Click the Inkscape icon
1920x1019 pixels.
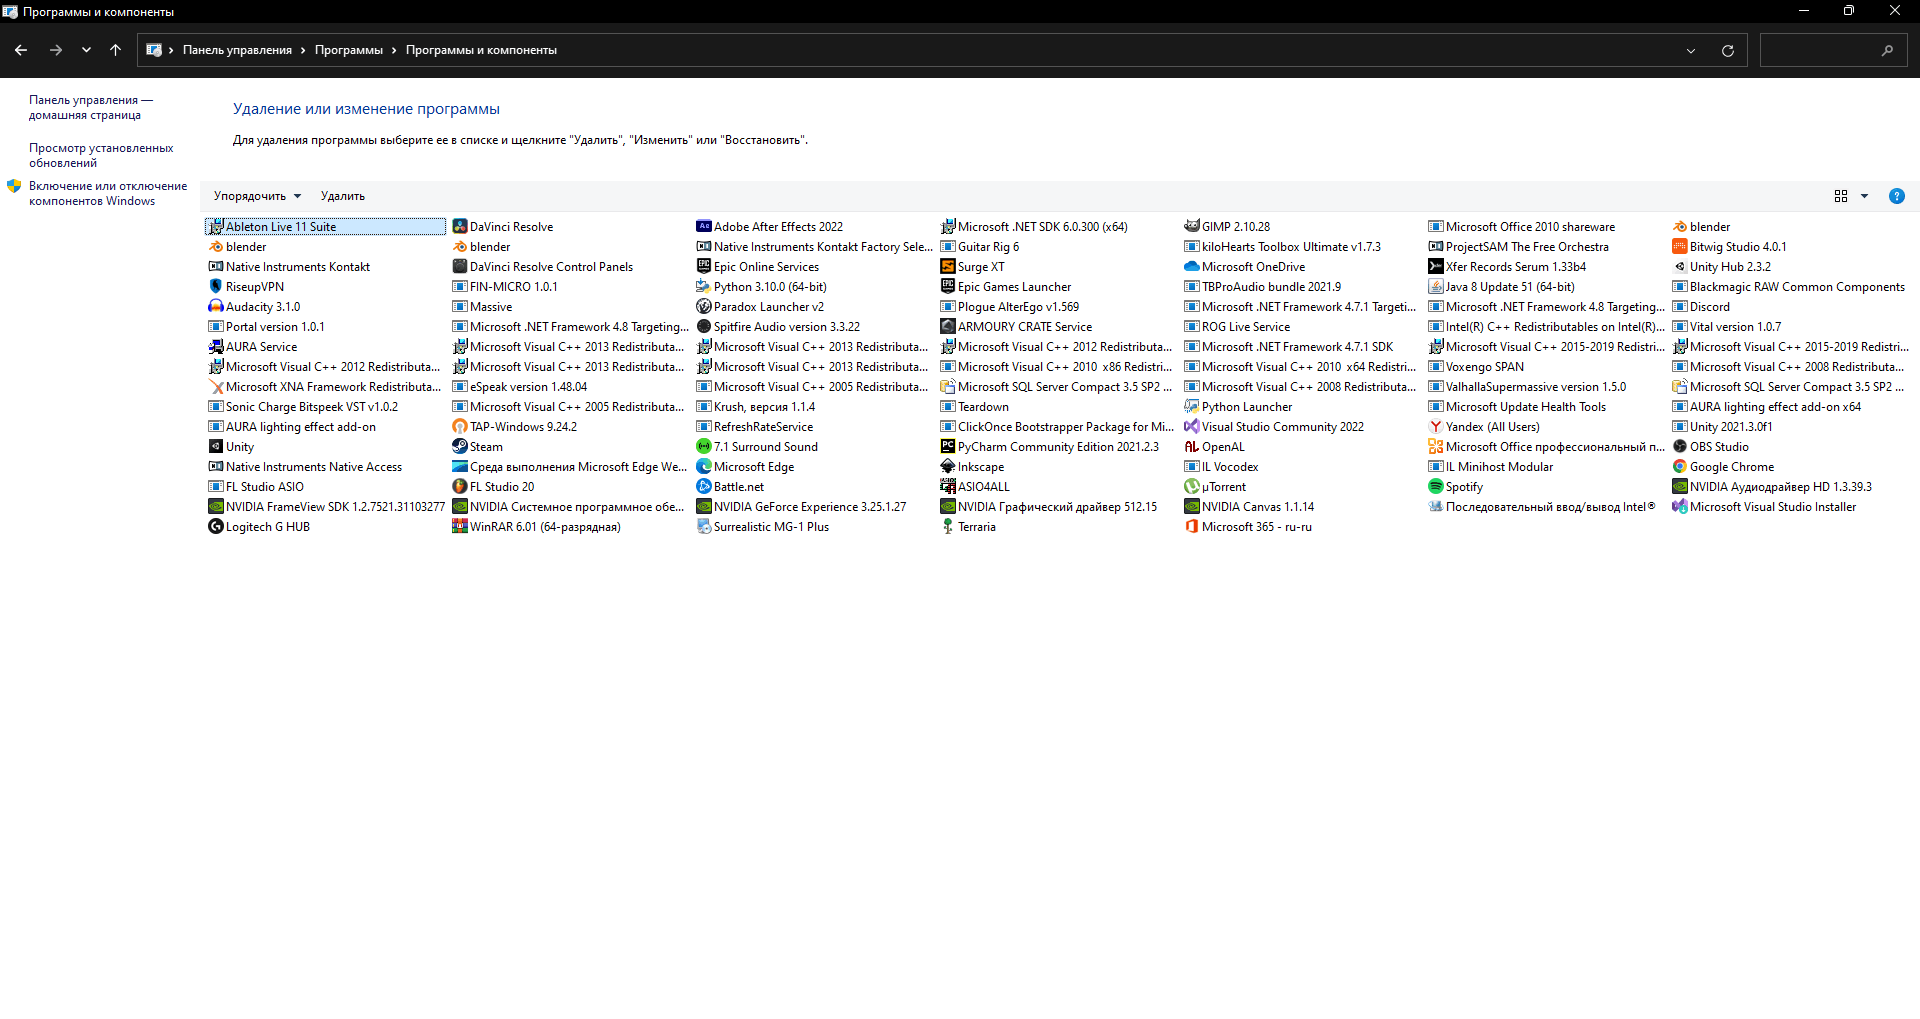coord(948,467)
